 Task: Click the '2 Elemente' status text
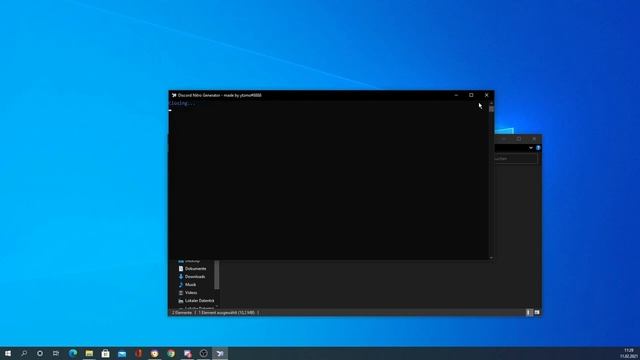(x=182, y=313)
